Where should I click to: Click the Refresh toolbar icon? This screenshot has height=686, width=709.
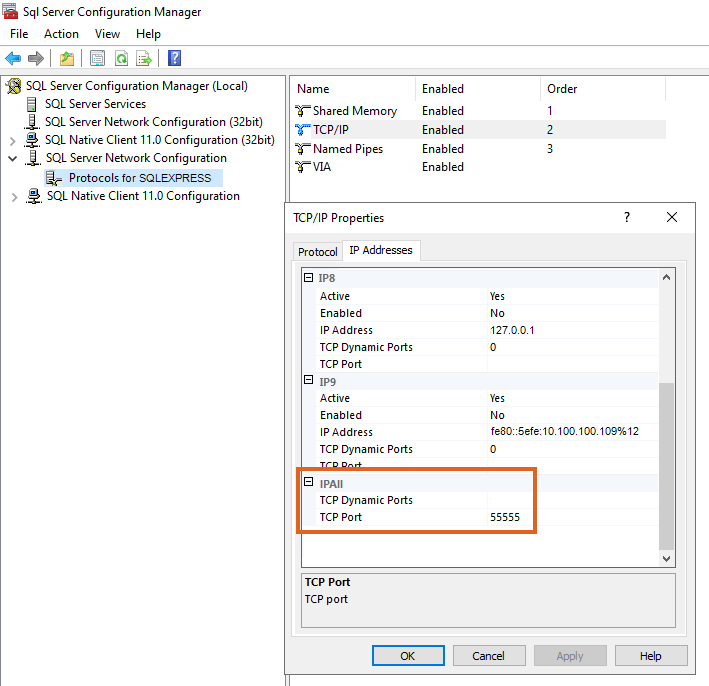(x=121, y=58)
